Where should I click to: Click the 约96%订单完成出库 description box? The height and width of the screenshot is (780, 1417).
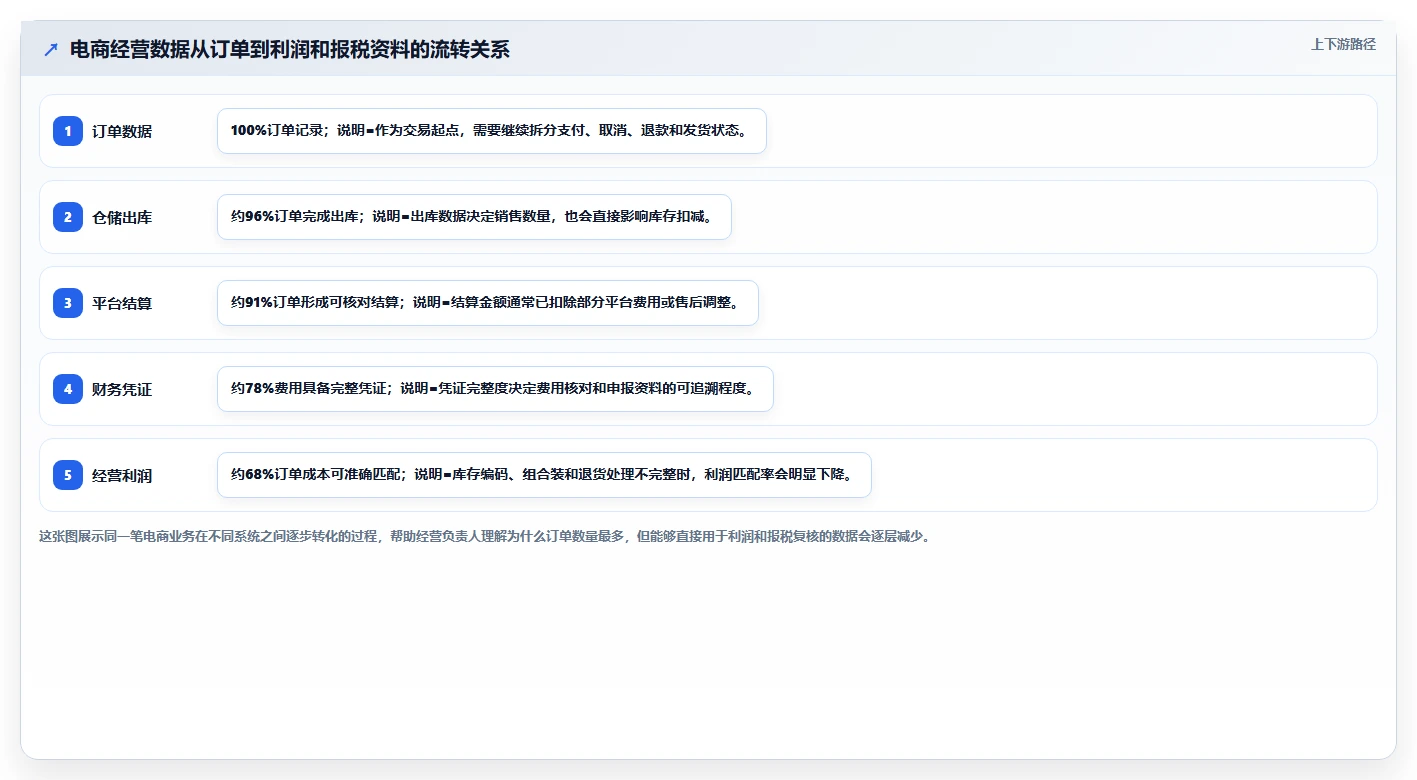pyautogui.click(x=474, y=217)
